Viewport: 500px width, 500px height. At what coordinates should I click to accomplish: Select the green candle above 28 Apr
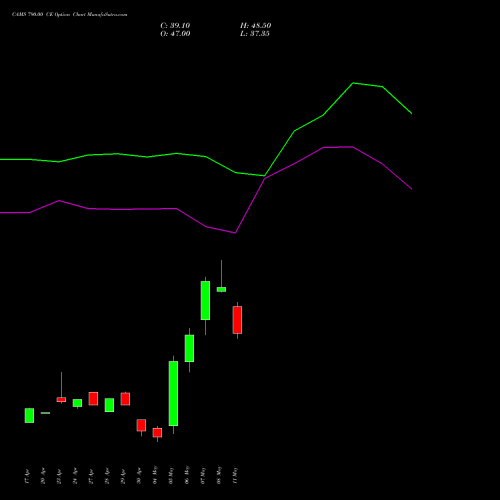tap(109, 405)
